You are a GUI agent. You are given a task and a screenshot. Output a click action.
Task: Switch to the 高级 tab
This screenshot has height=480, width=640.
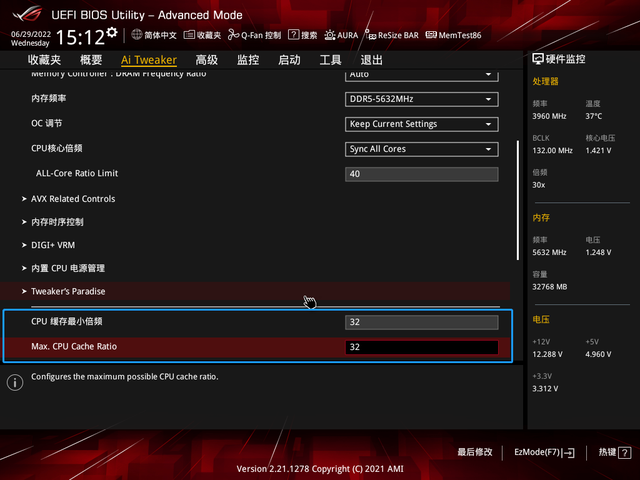click(207, 60)
